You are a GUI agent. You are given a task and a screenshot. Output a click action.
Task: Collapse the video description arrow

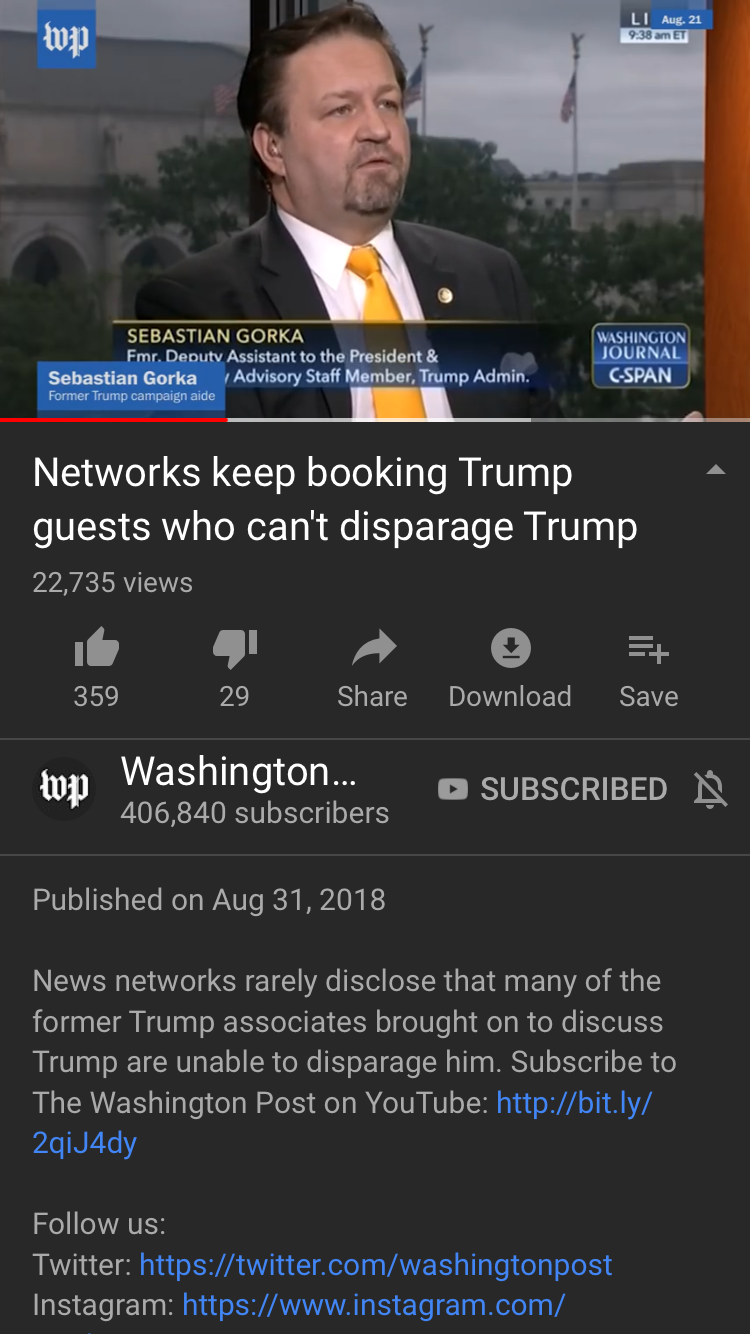(716, 471)
